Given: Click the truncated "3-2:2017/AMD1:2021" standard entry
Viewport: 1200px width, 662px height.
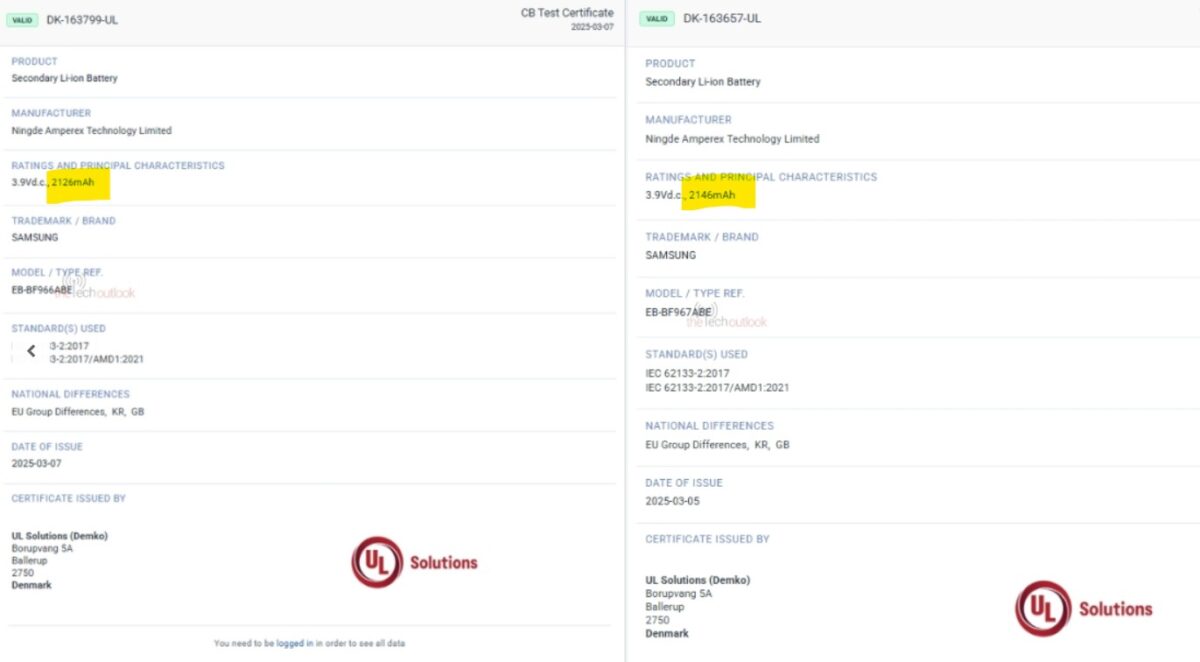Looking at the screenshot, I should click(97, 359).
